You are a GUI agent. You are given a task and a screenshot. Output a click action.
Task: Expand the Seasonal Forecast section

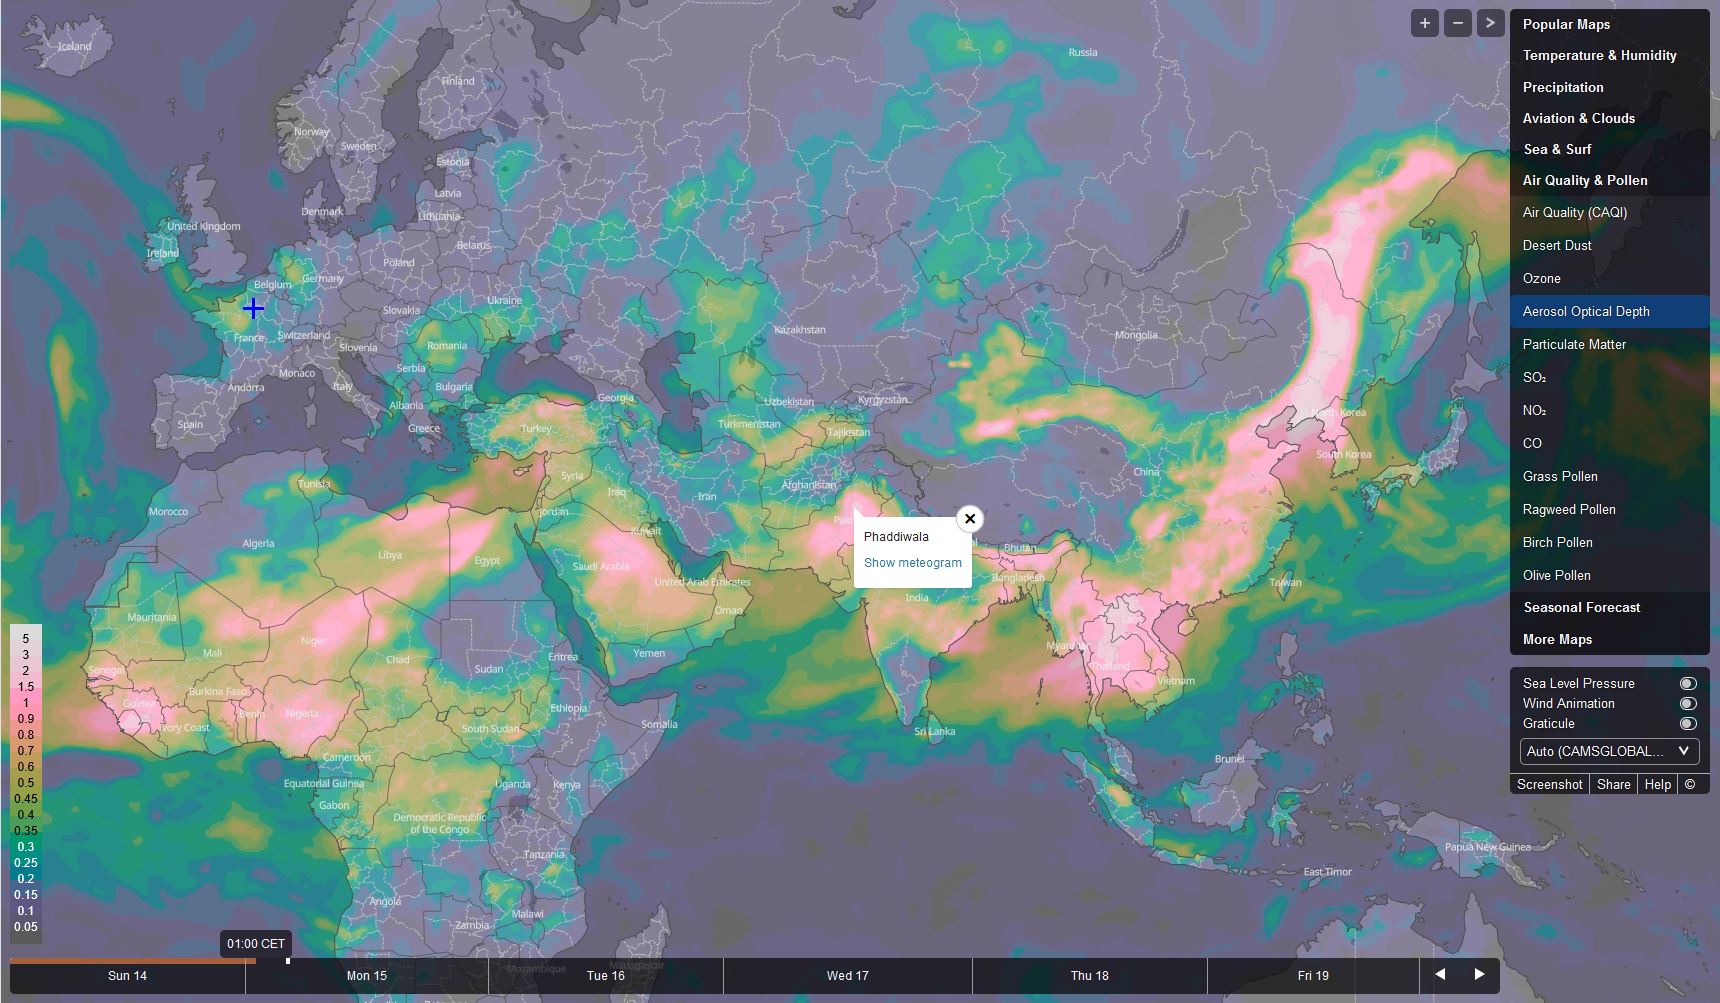(x=1581, y=607)
